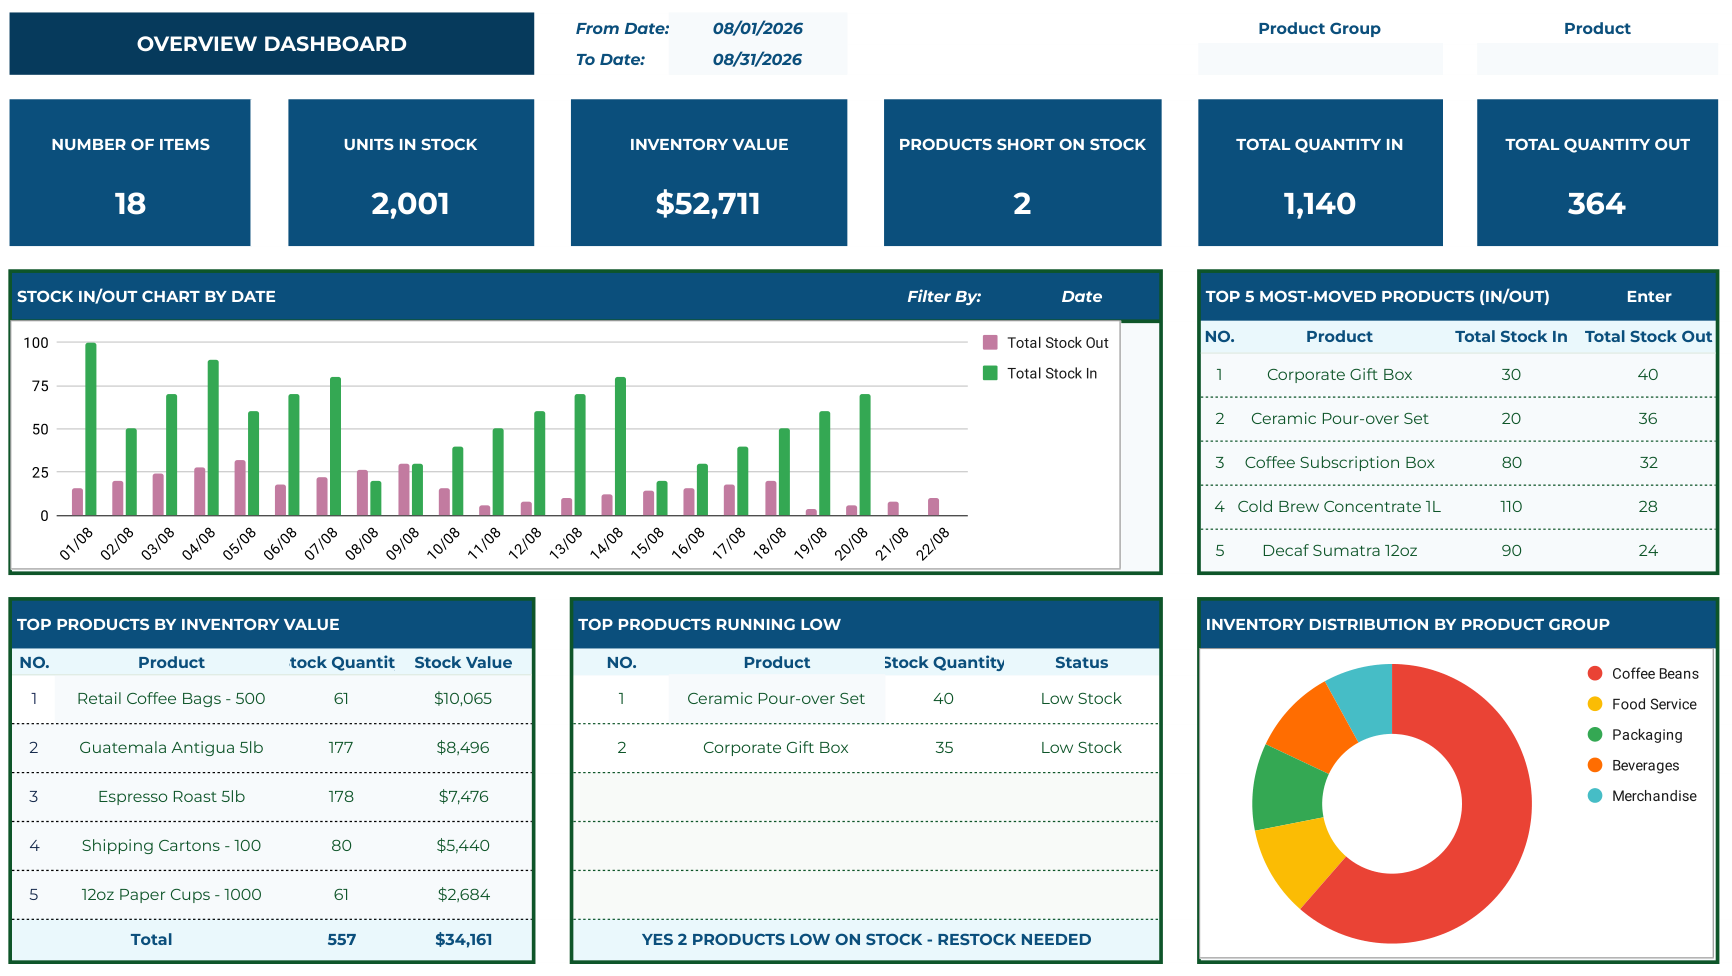
Task: Select Cold Brew Concentrate 1L row
Action: click(x=1458, y=507)
